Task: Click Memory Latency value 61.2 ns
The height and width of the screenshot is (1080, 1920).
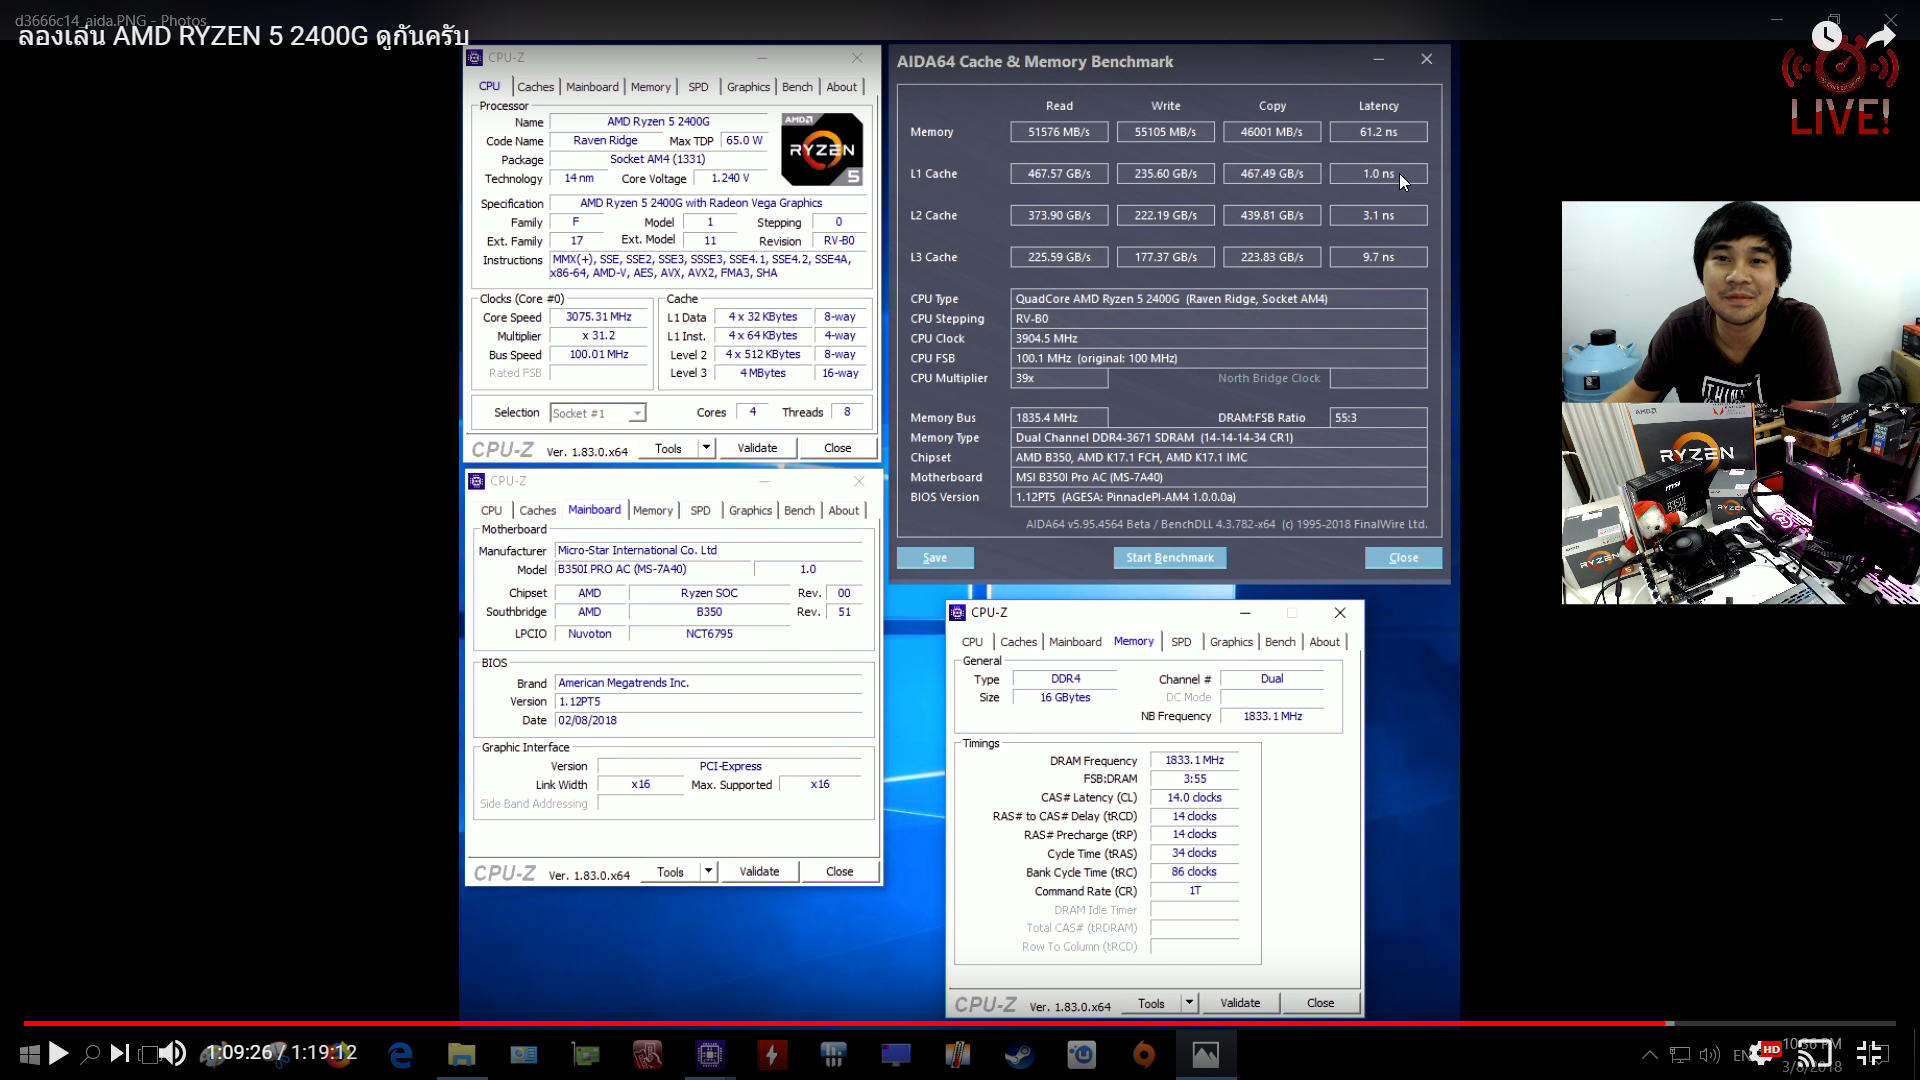Action: click(x=1378, y=132)
